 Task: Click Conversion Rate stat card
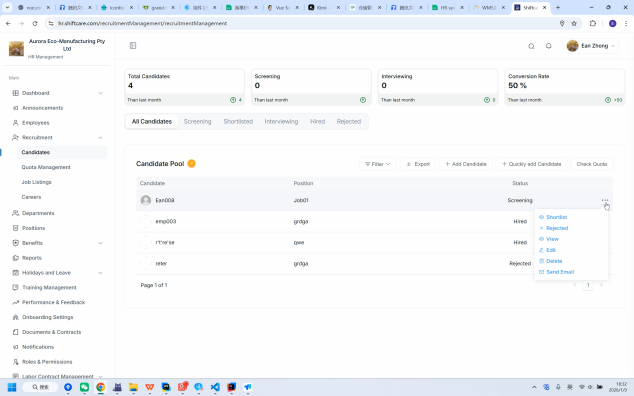pyautogui.click(x=565, y=87)
